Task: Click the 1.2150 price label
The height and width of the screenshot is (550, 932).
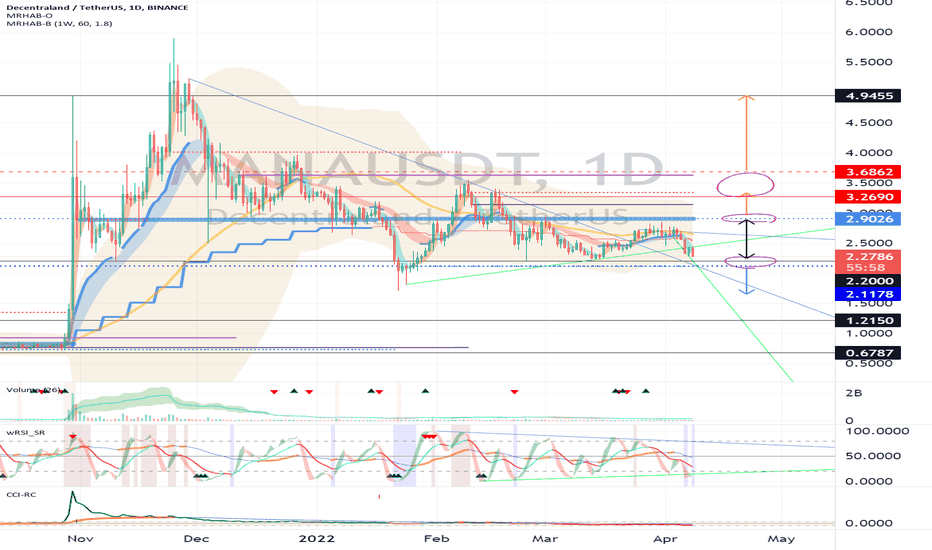Action: pyautogui.click(x=868, y=320)
